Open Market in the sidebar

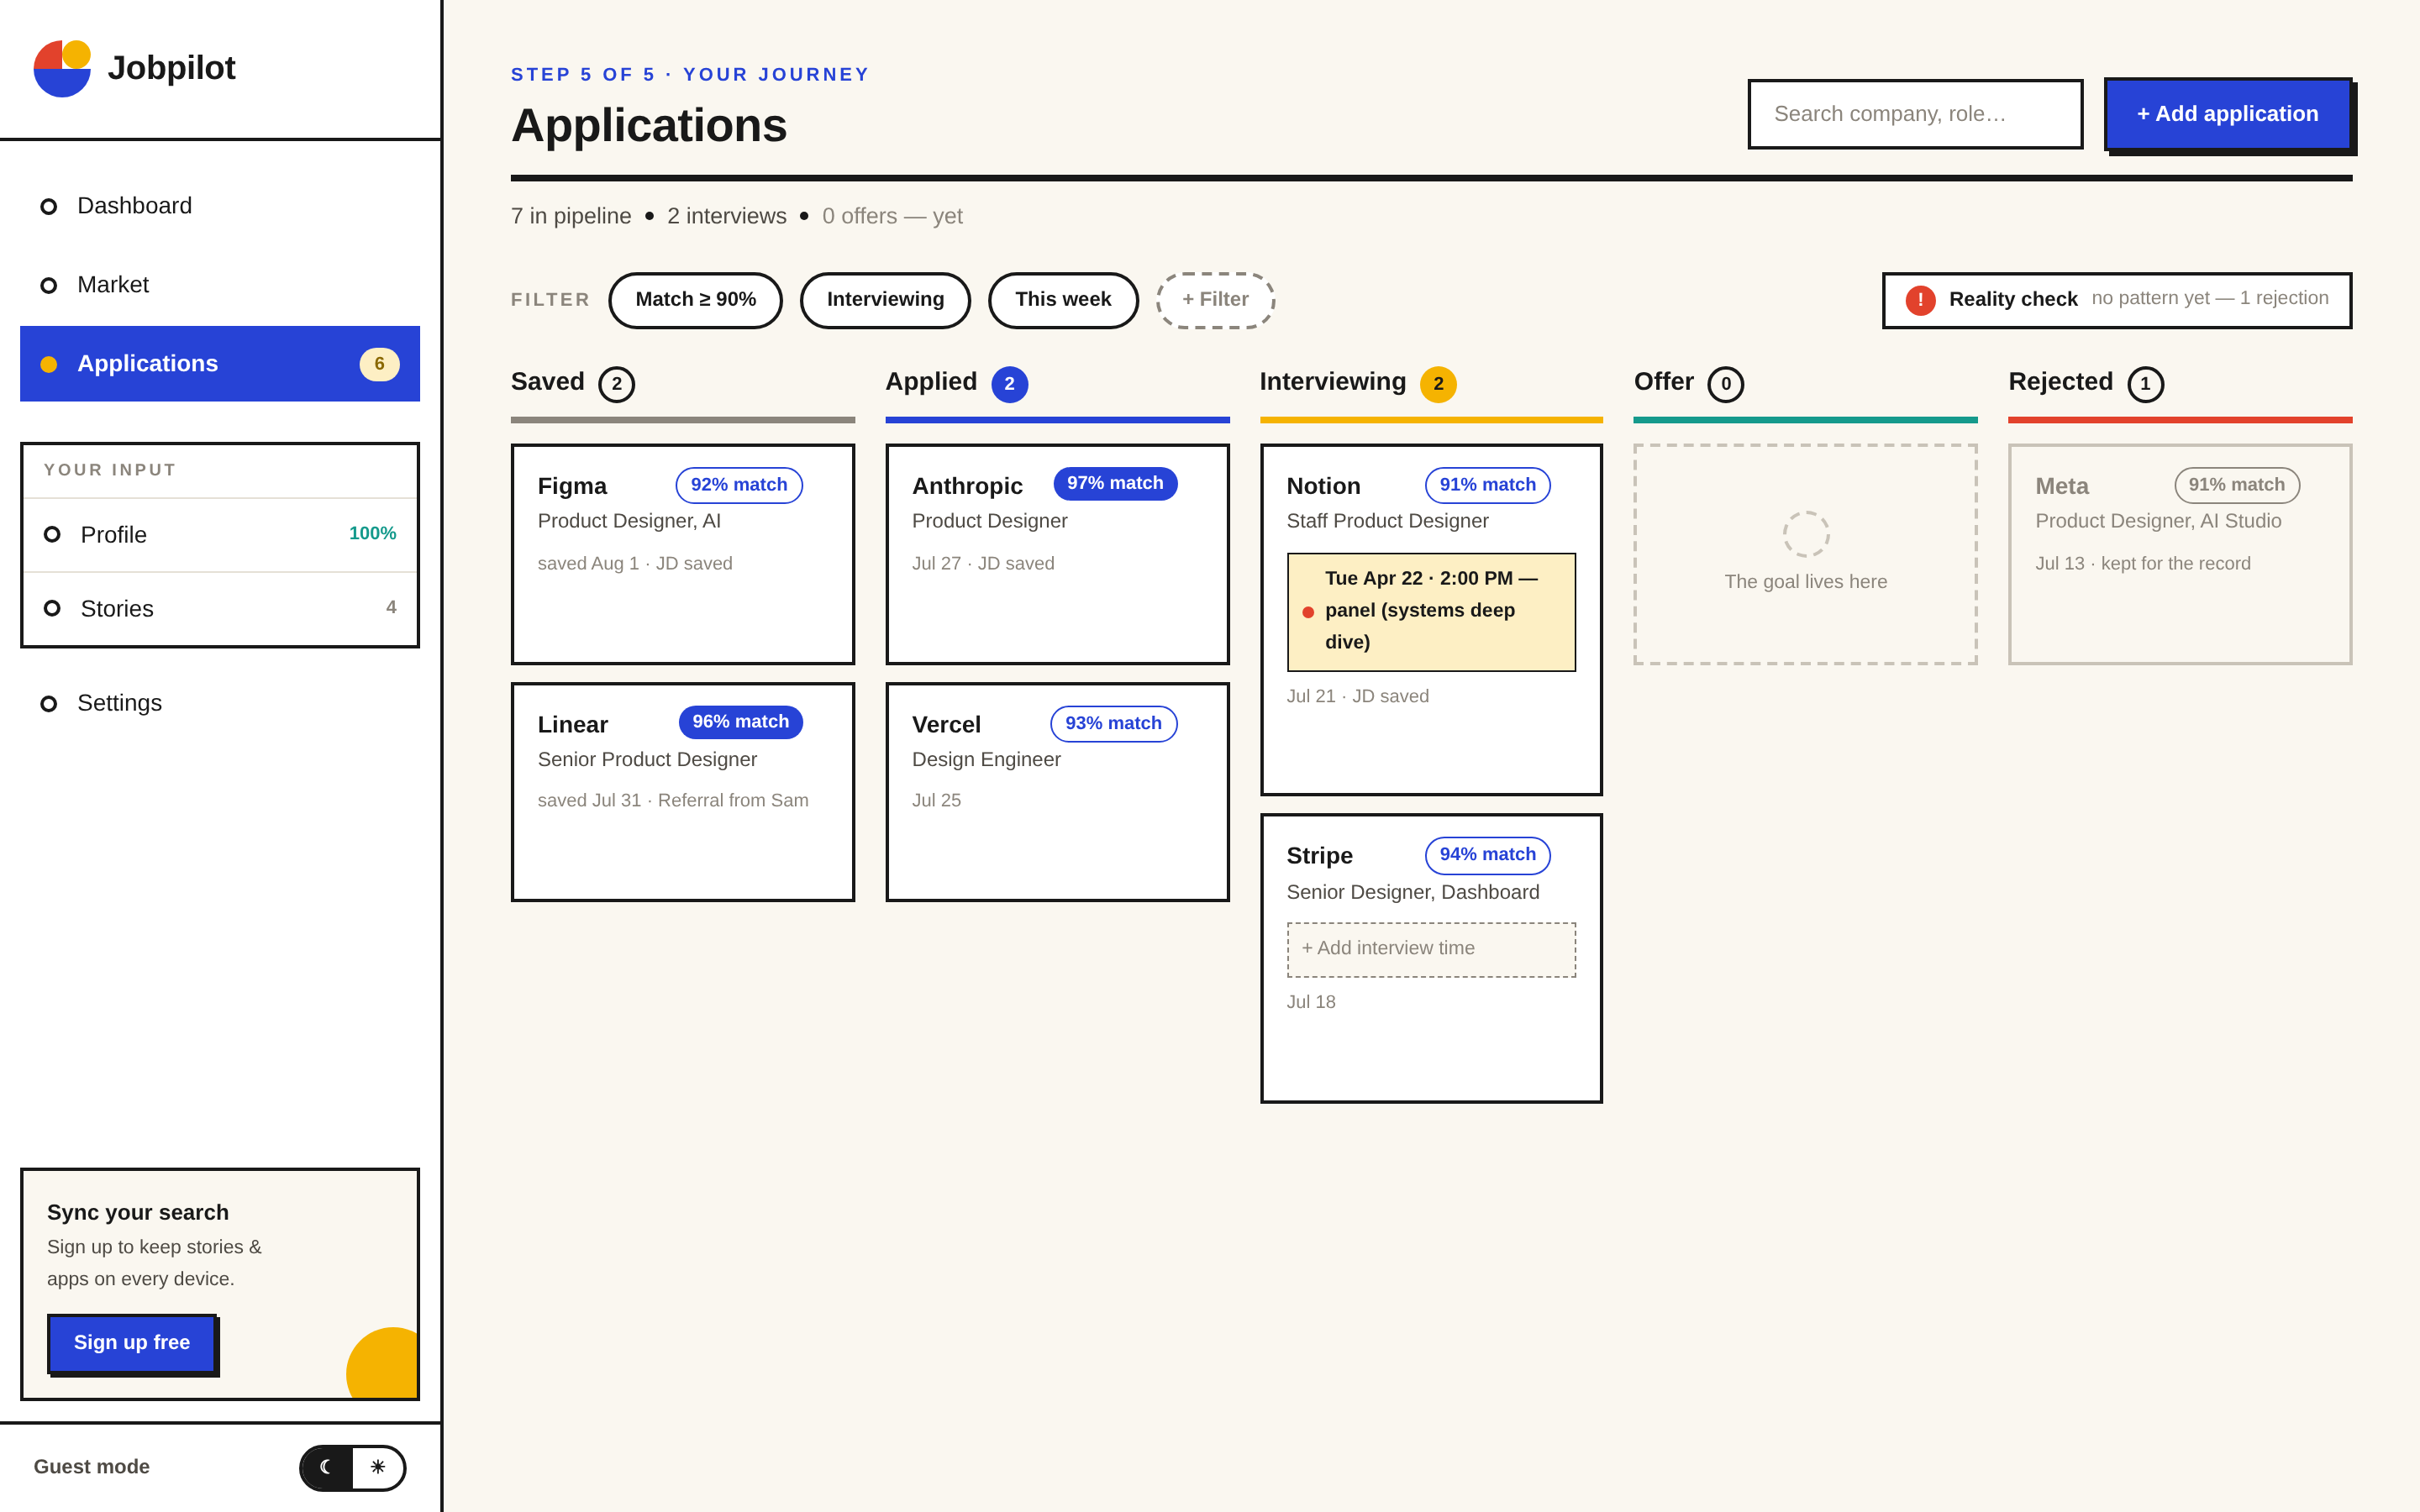pyautogui.click(x=220, y=285)
